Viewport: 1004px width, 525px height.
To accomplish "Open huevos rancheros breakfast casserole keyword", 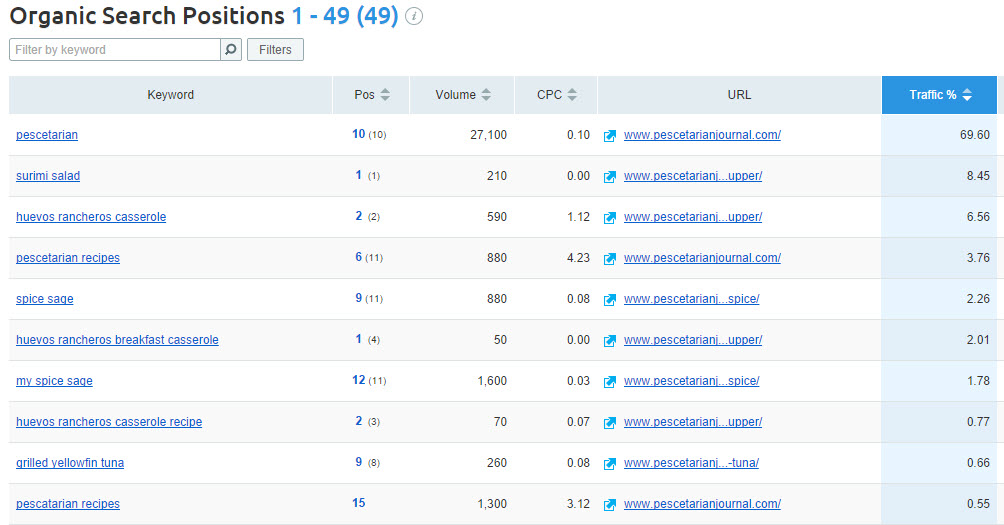I will tap(117, 340).
